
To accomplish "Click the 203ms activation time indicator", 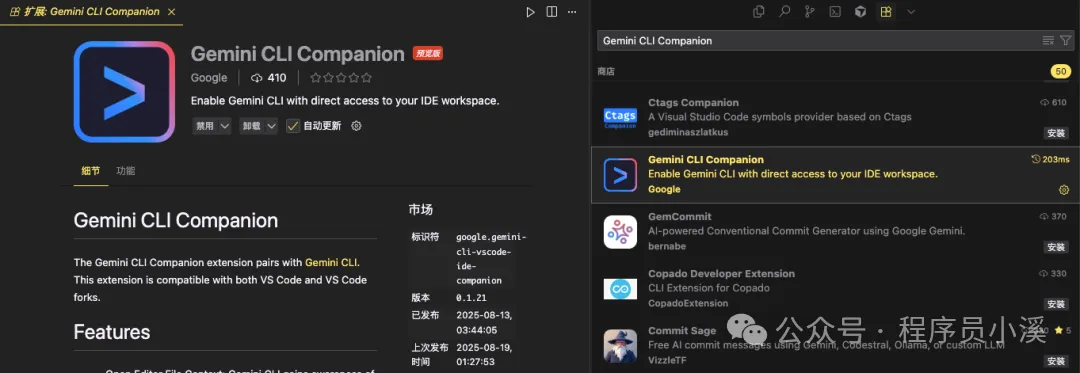I will (x=1050, y=160).
